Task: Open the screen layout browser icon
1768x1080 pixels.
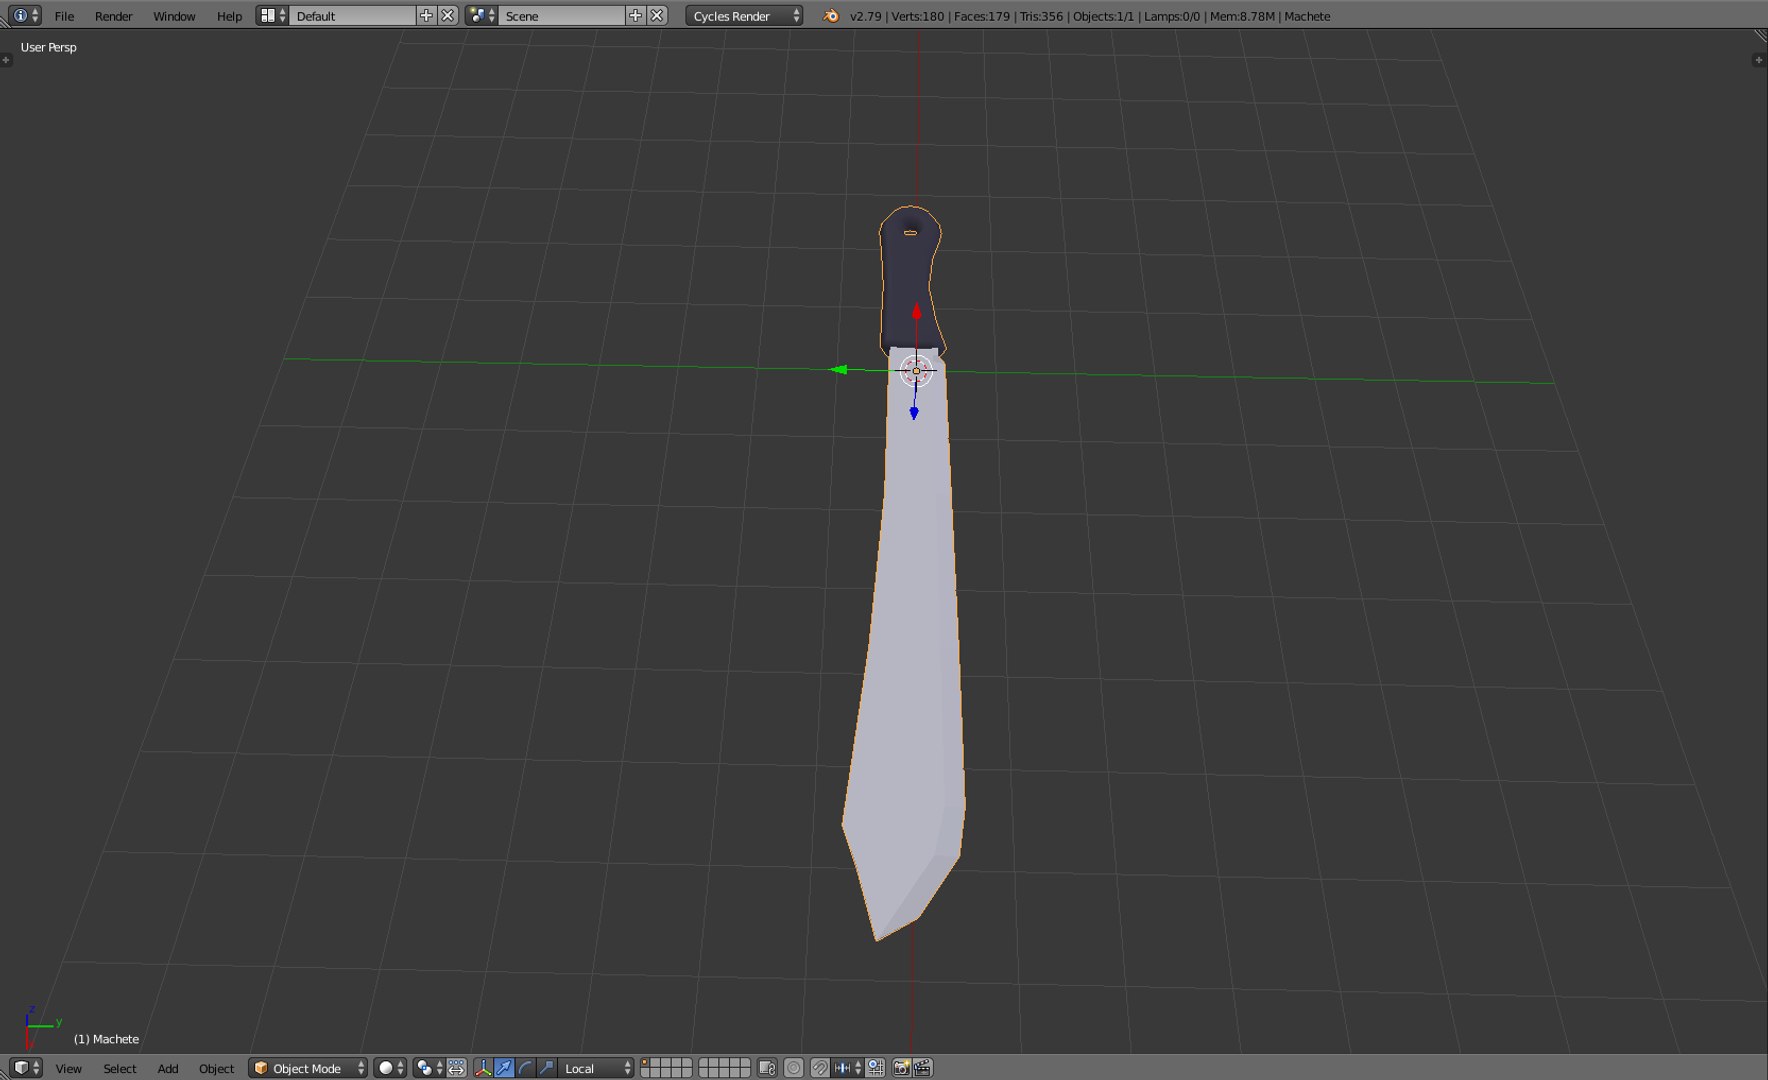Action: [x=272, y=16]
